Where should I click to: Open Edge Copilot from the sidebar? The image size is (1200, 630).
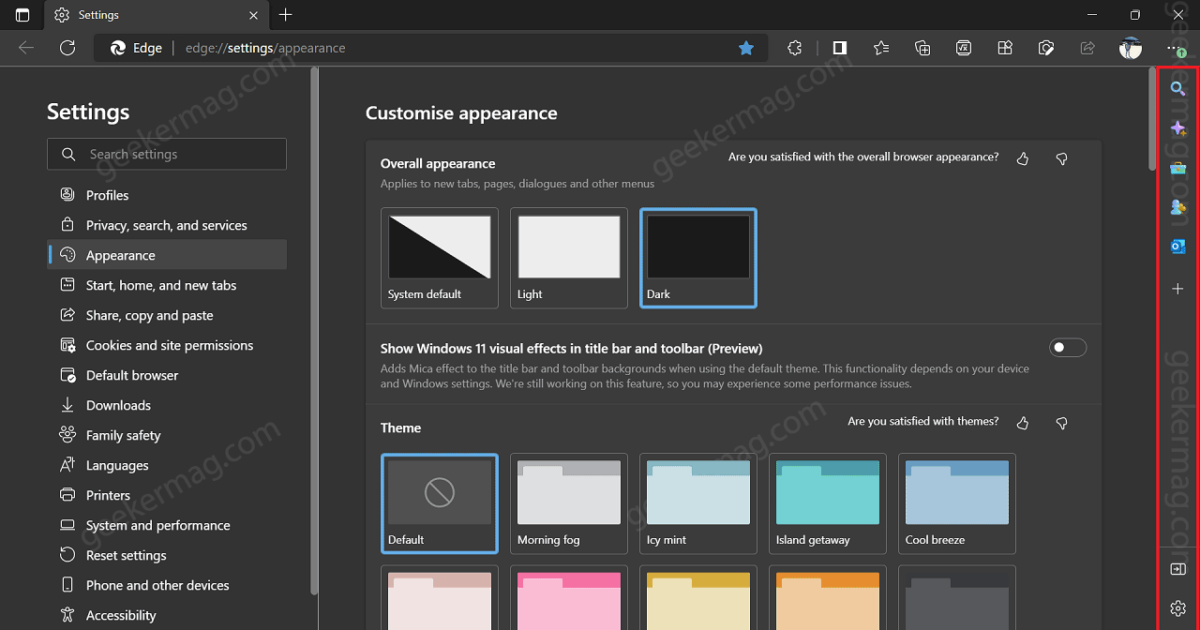pos(1178,128)
